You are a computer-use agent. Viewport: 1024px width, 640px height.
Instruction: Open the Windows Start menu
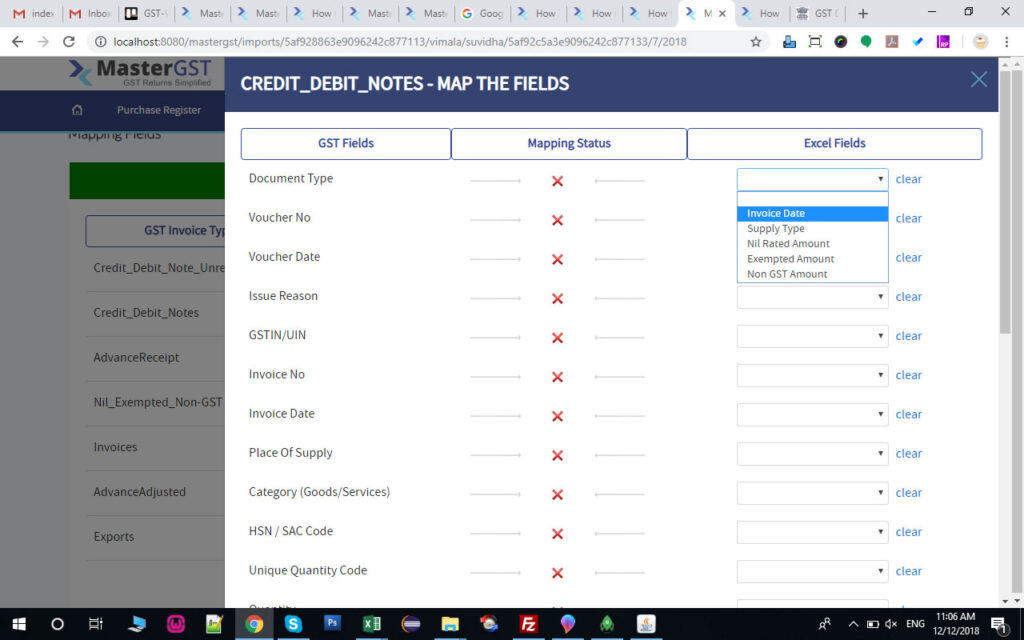point(18,625)
